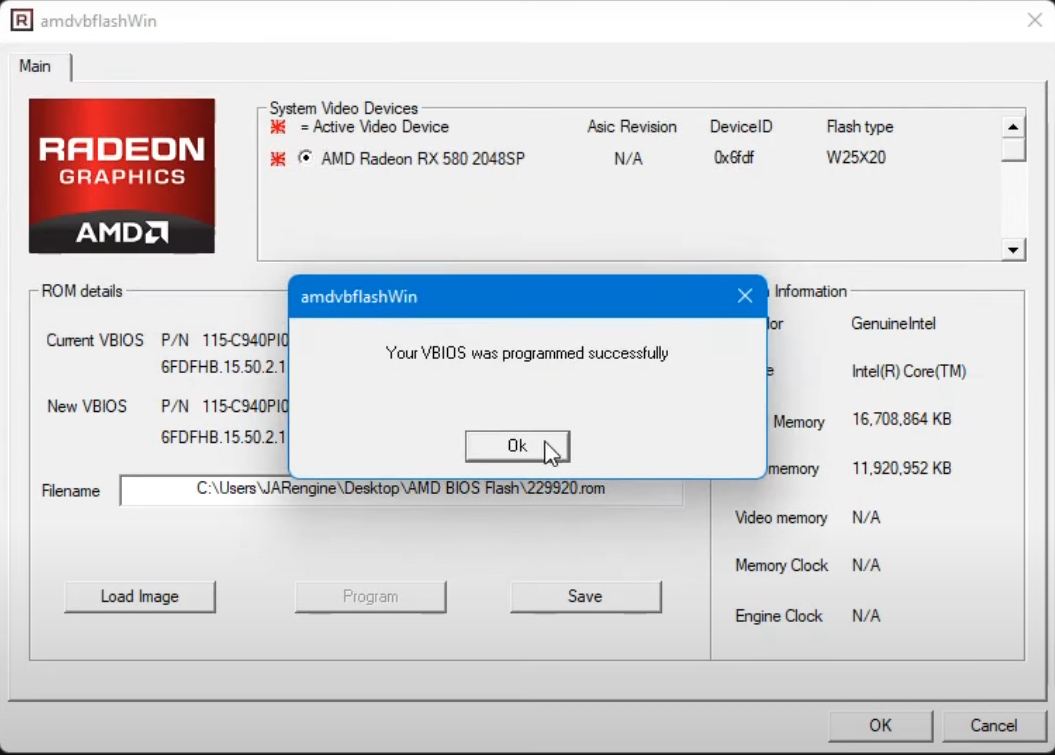Screen dimensions: 1055x755
Task: Open the Main tab
Action: pyautogui.click(x=35, y=66)
